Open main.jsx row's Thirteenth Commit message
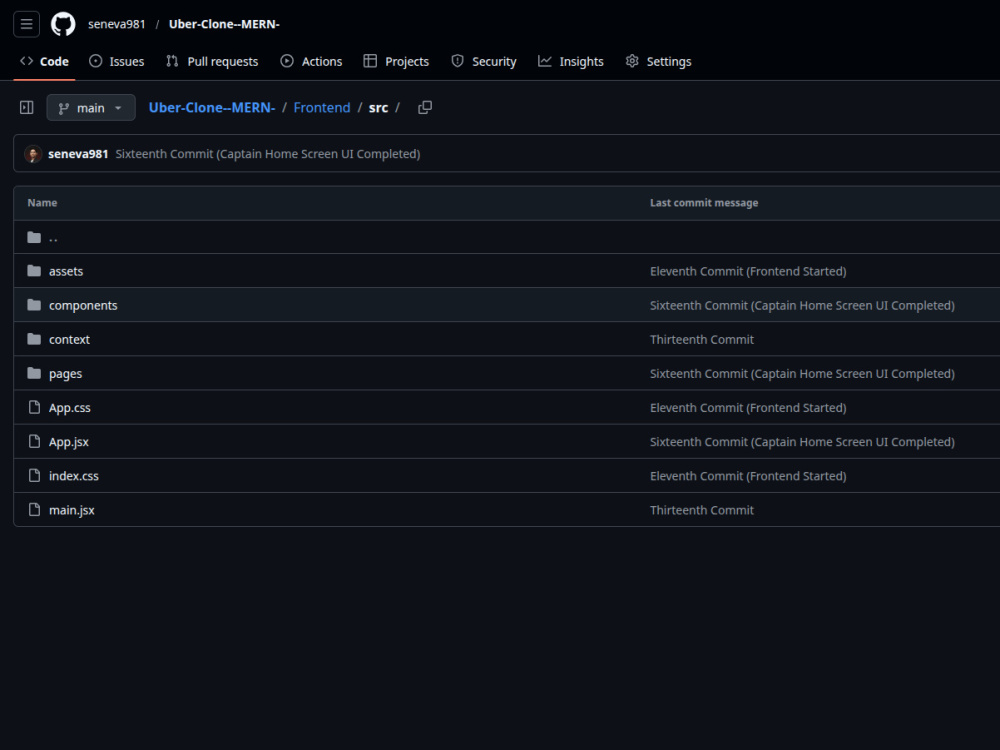The height and width of the screenshot is (750, 1000). [x=702, y=510]
